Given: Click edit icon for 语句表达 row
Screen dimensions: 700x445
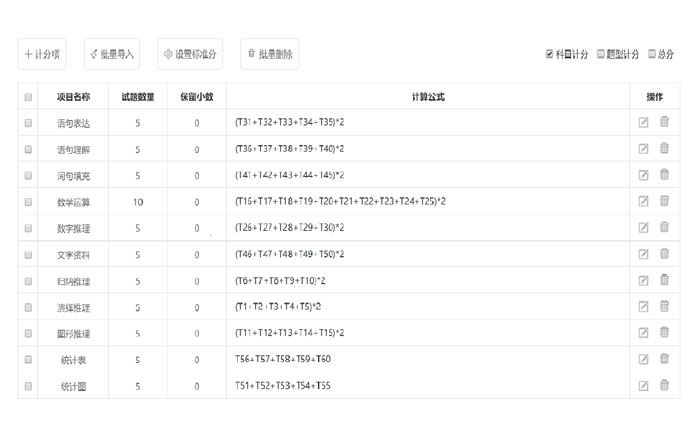Looking at the screenshot, I should click(644, 123).
